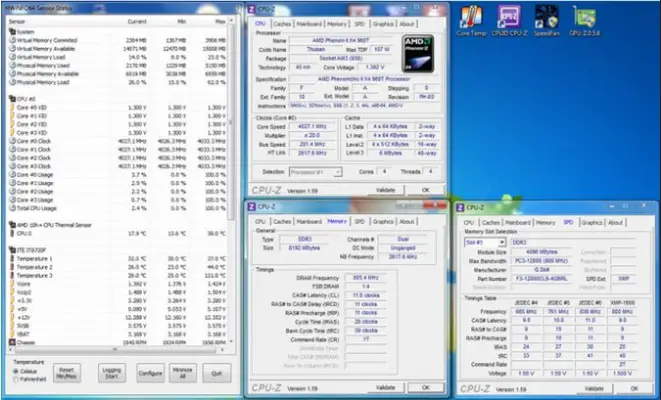Open Graphics tab in top CPU-Z window
Image resolution: width=661 pixels, height=400 pixels.
point(383,24)
